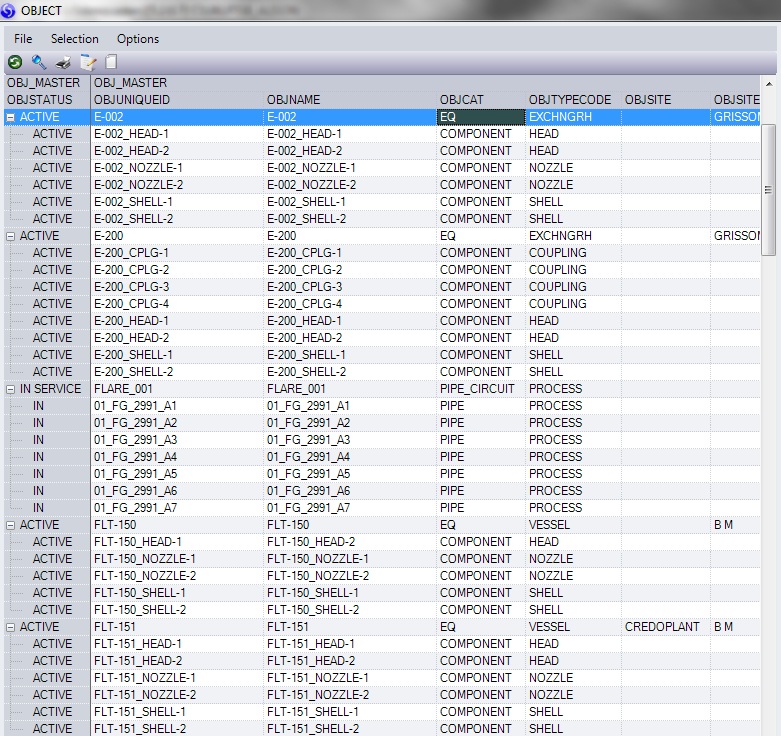Sort by OBJUNIQUEID column header
The width and height of the screenshot is (781, 736).
tap(132, 100)
